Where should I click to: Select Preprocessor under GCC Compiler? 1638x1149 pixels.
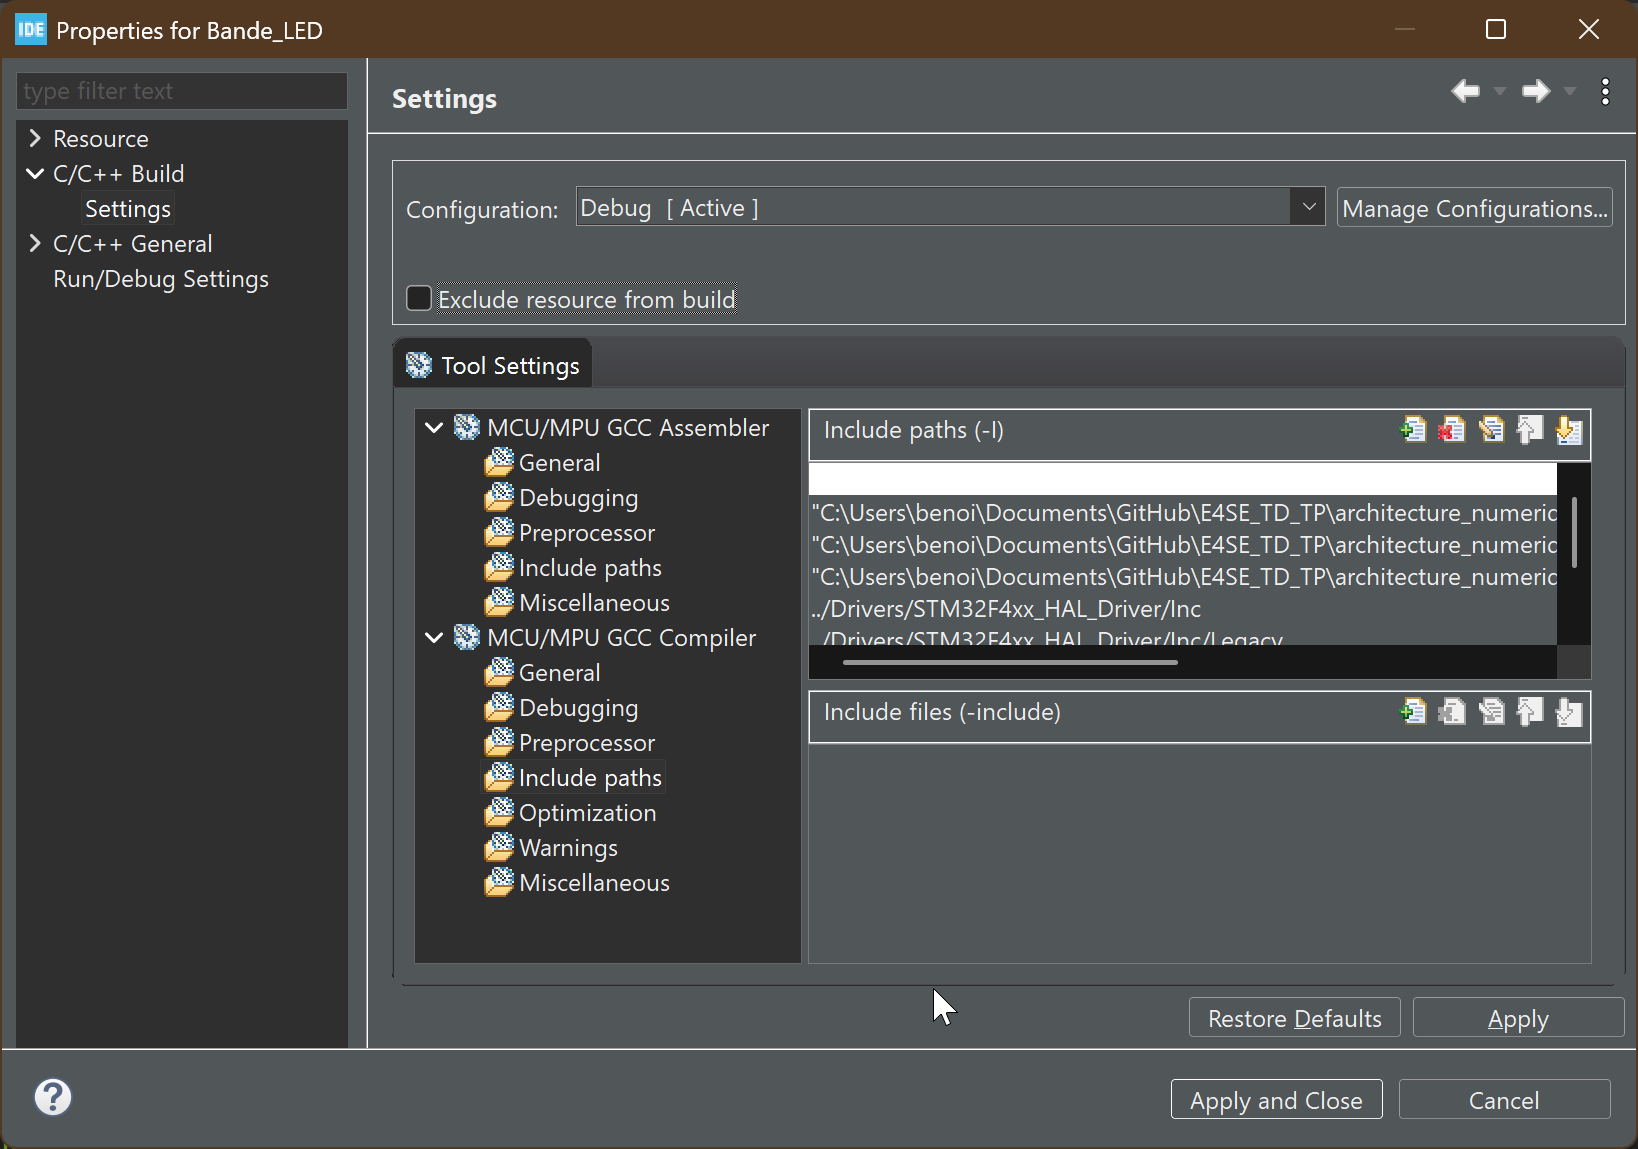click(587, 742)
